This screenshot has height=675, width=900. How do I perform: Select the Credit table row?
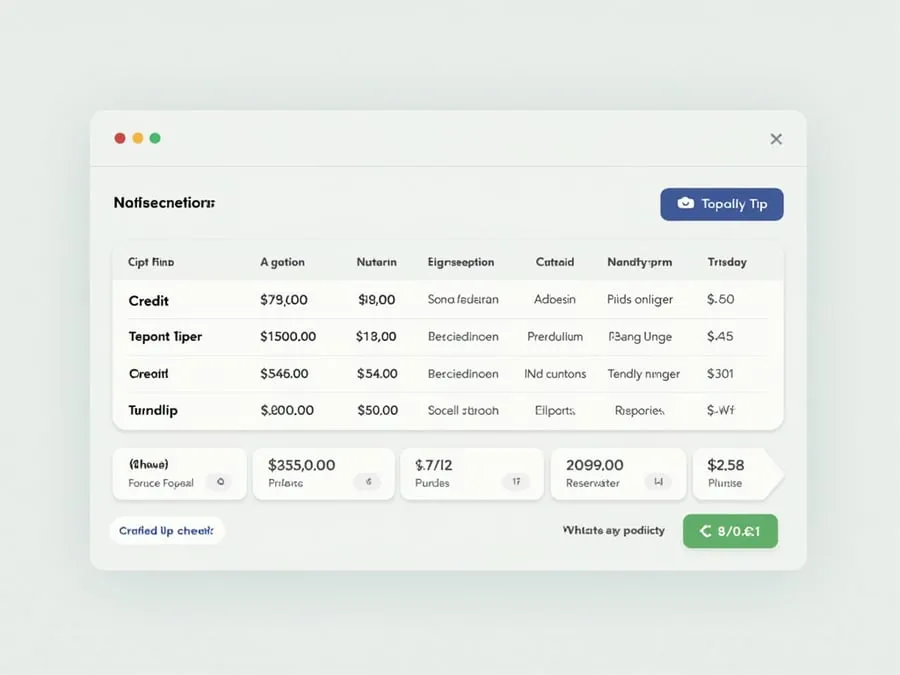tap(448, 300)
